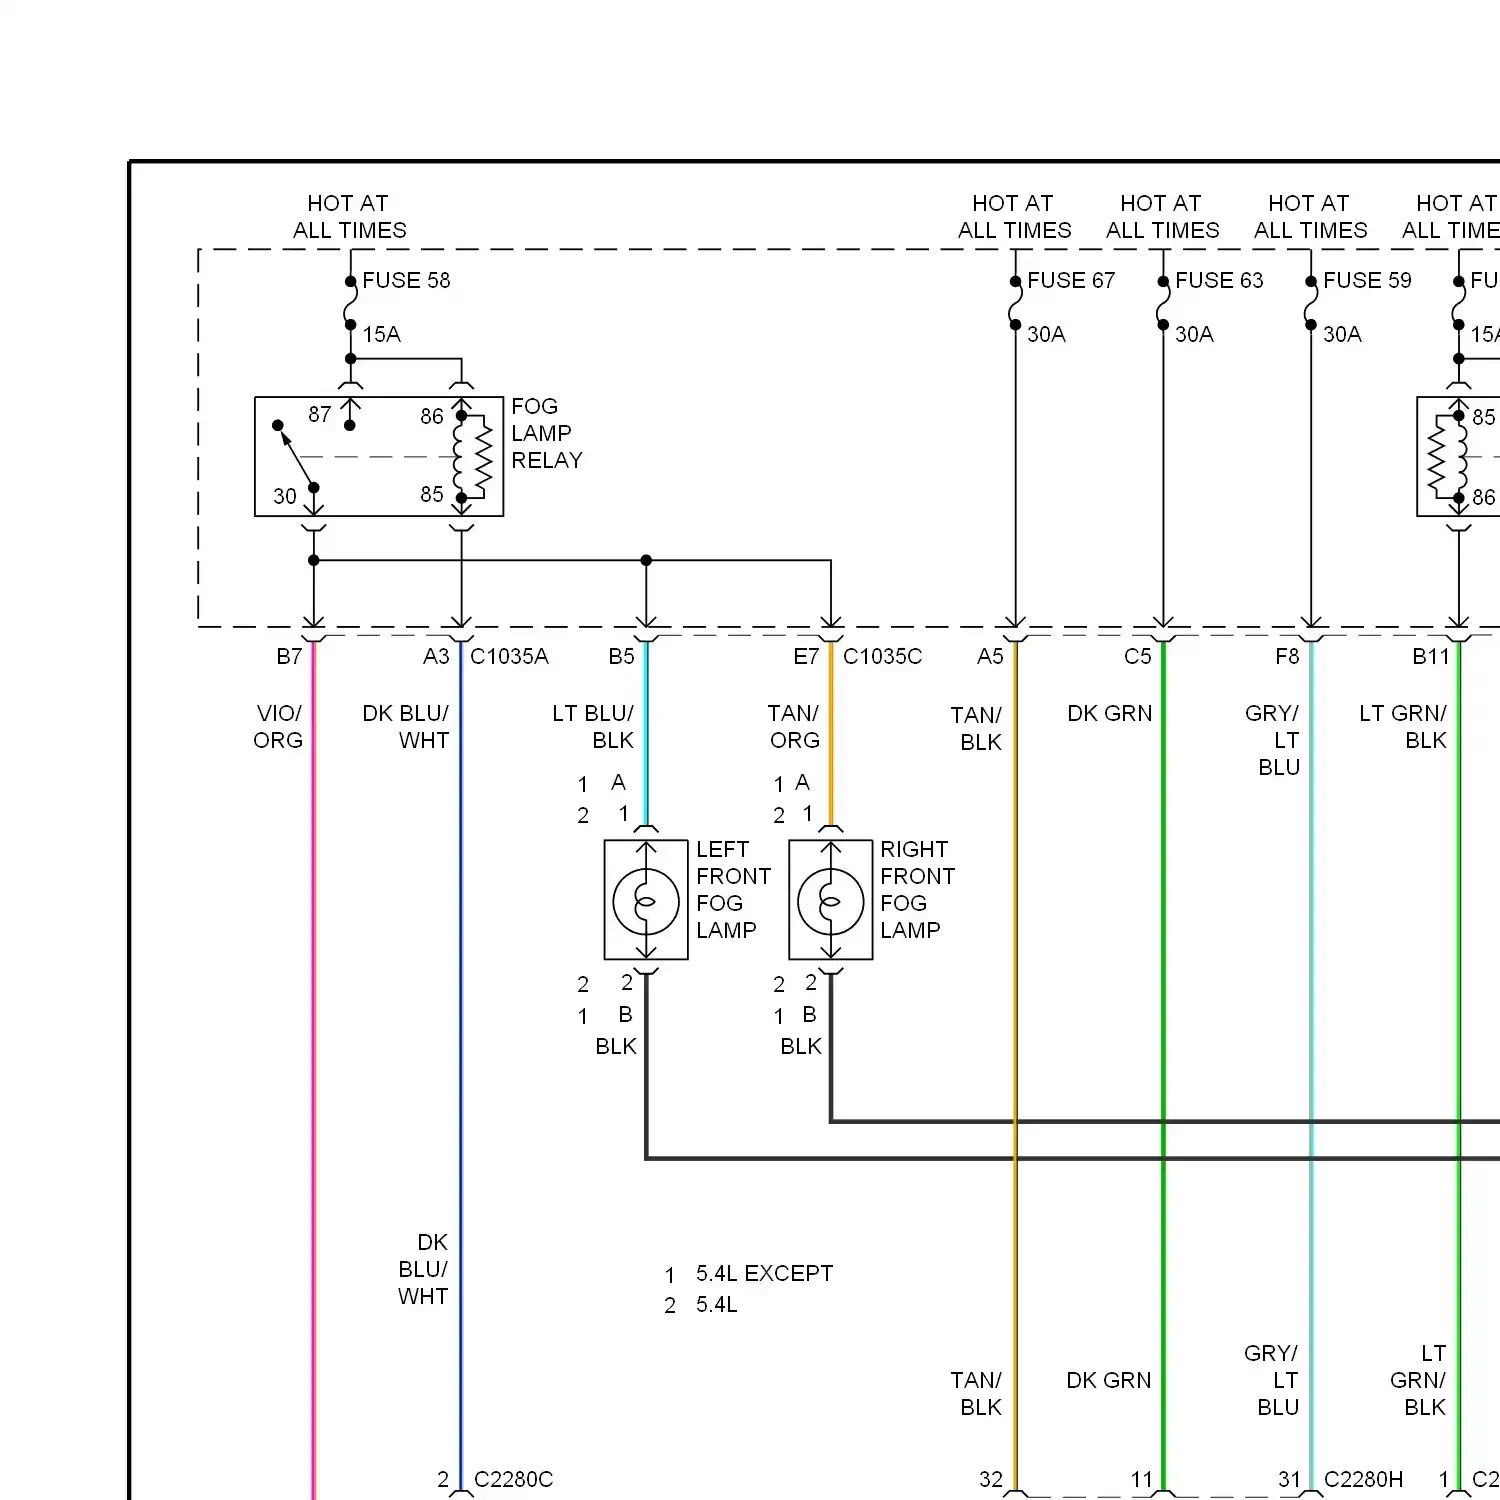Select connector pin label A5
Screen dimensions: 1500x1500
pyautogui.click(x=990, y=656)
